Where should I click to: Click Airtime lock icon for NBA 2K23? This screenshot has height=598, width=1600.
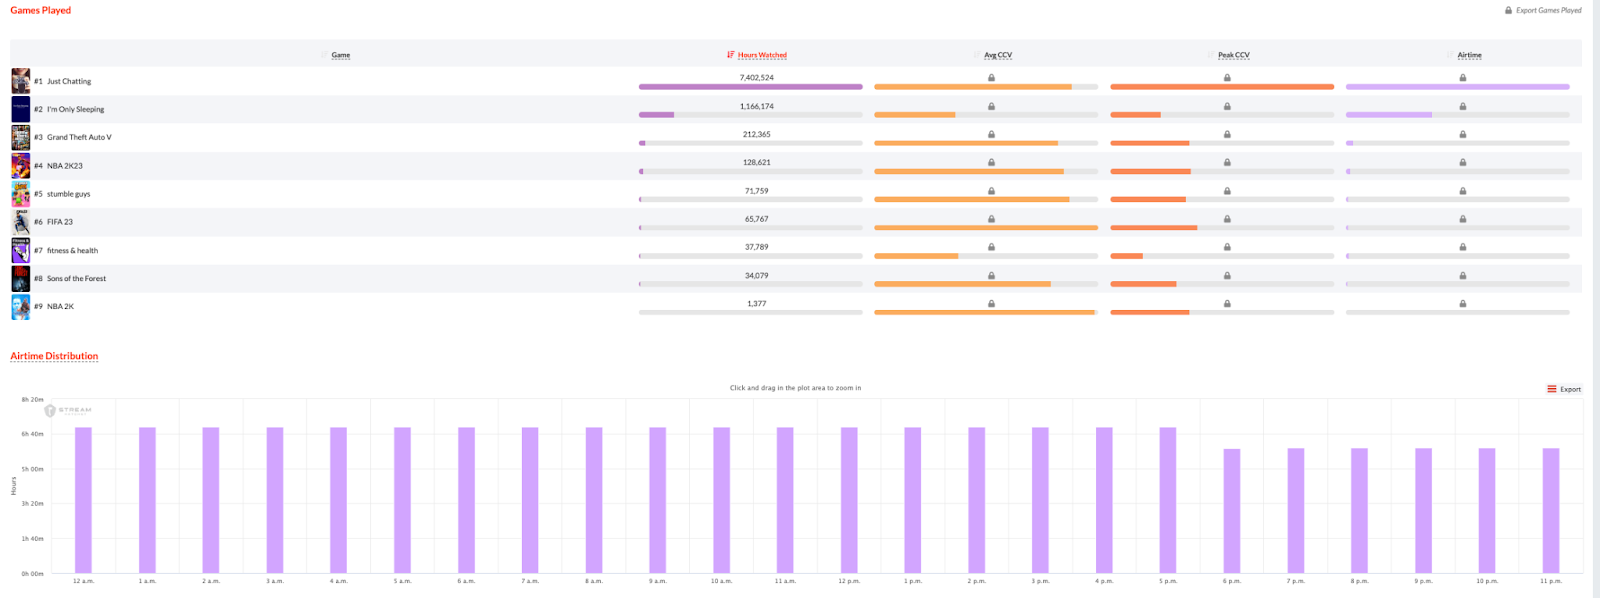point(1463,162)
